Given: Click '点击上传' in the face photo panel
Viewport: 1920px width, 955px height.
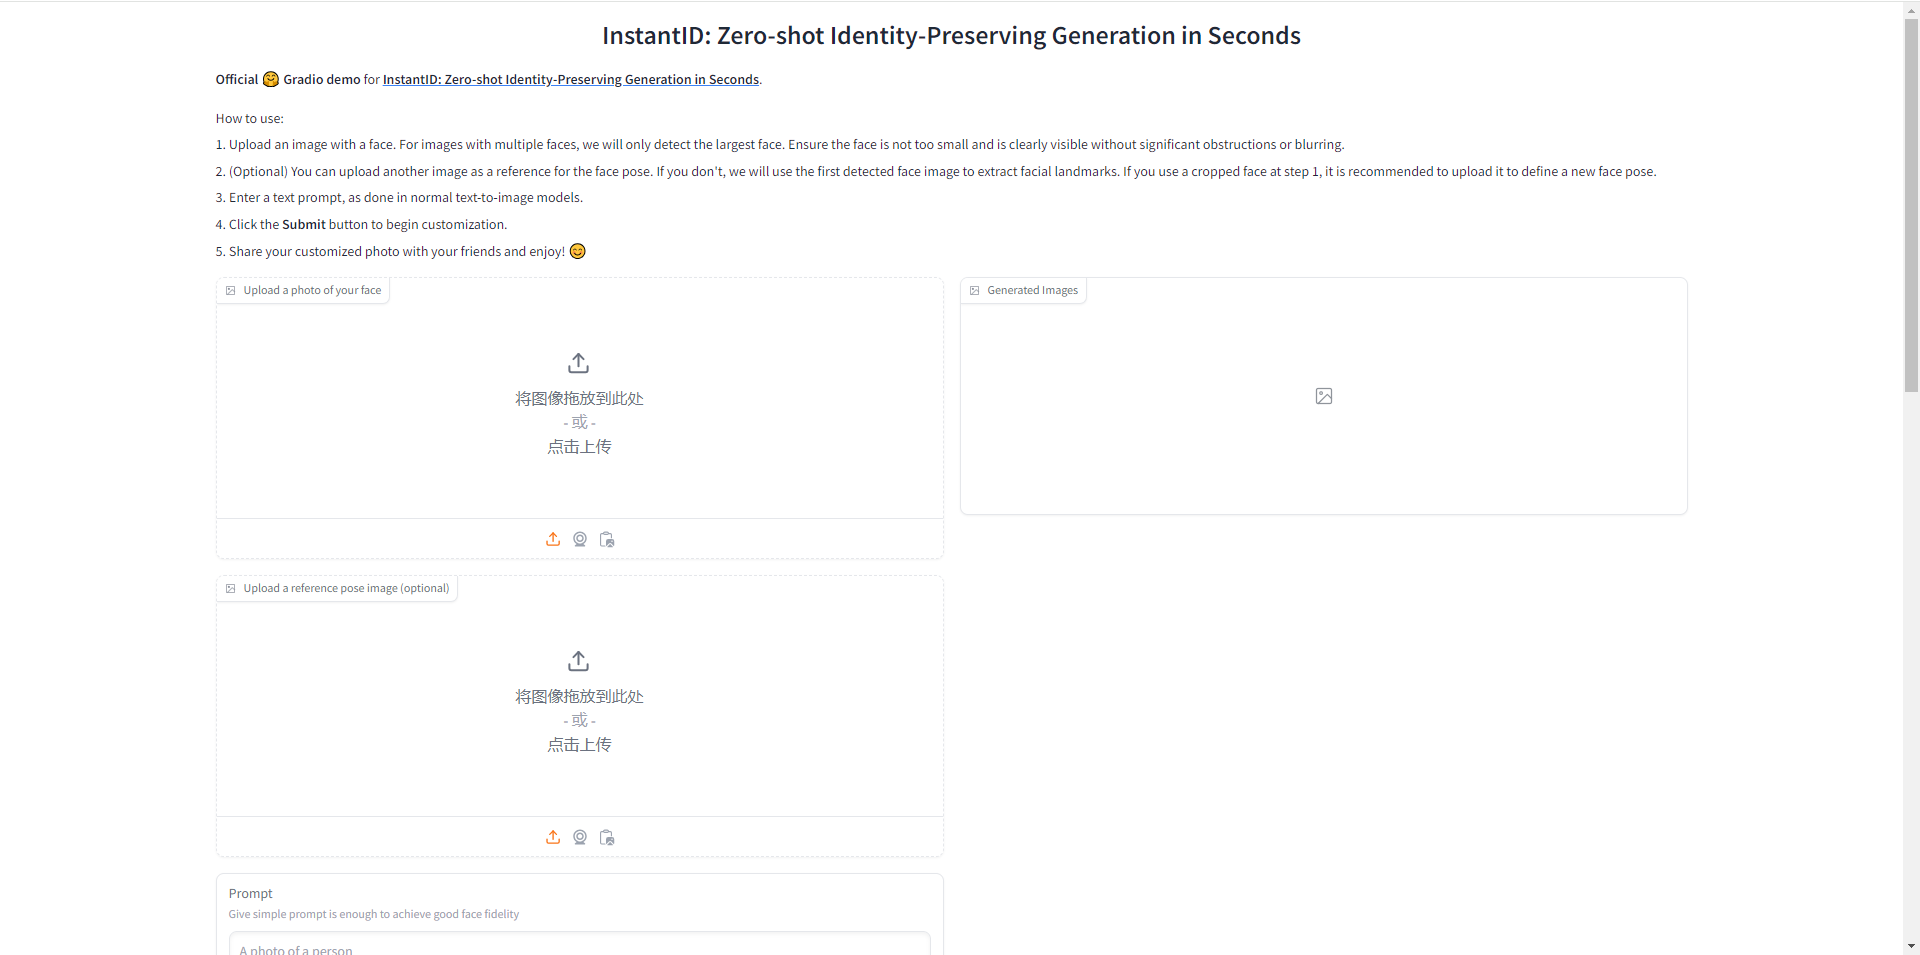Looking at the screenshot, I should (x=579, y=447).
